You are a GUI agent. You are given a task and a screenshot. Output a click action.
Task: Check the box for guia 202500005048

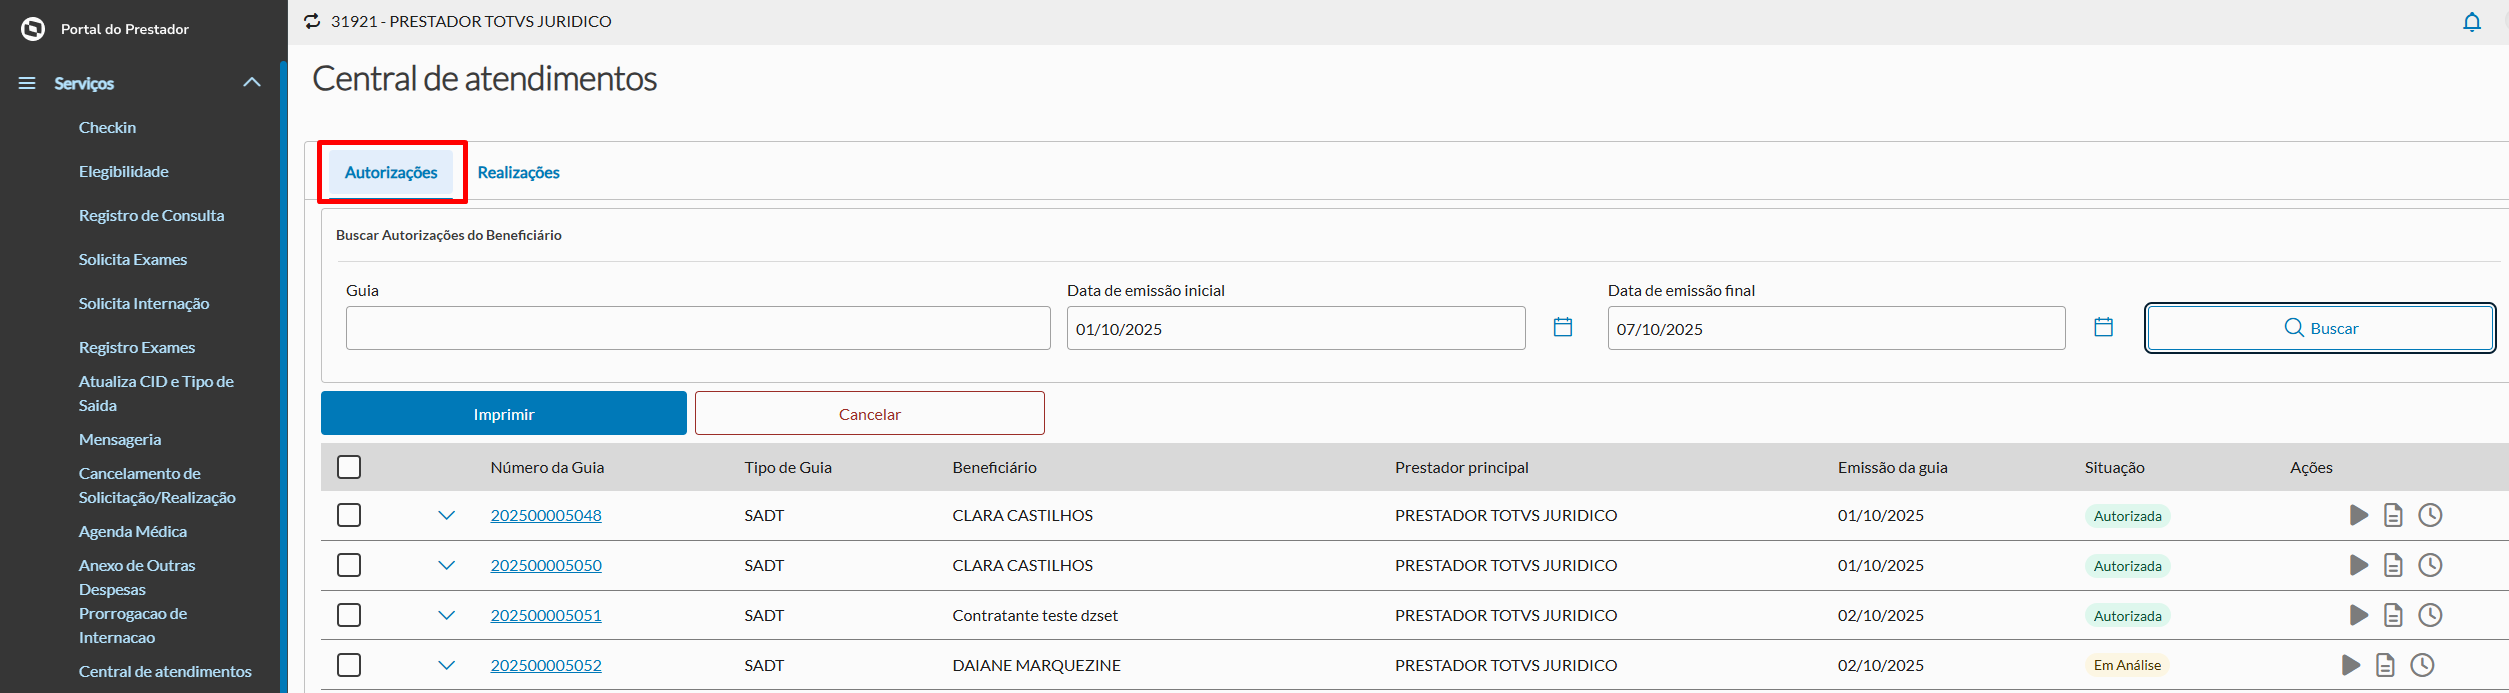tap(349, 515)
